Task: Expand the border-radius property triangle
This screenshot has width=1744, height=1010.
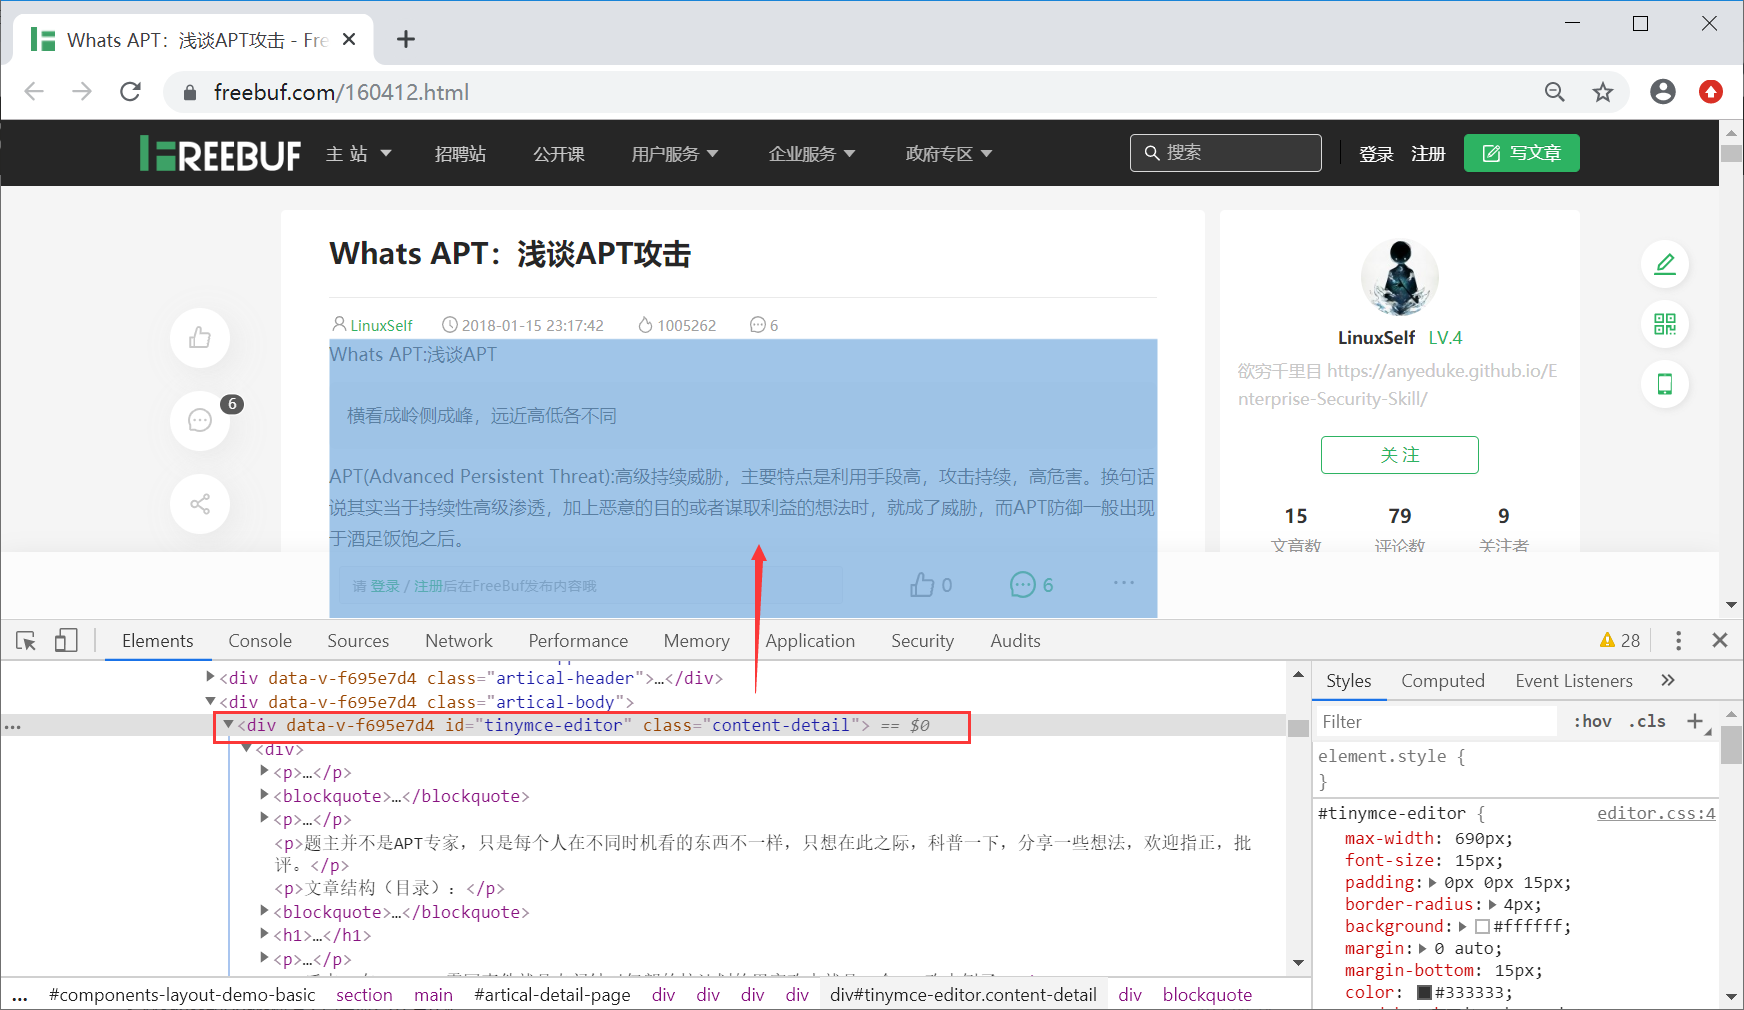Action: [x=1492, y=905]
